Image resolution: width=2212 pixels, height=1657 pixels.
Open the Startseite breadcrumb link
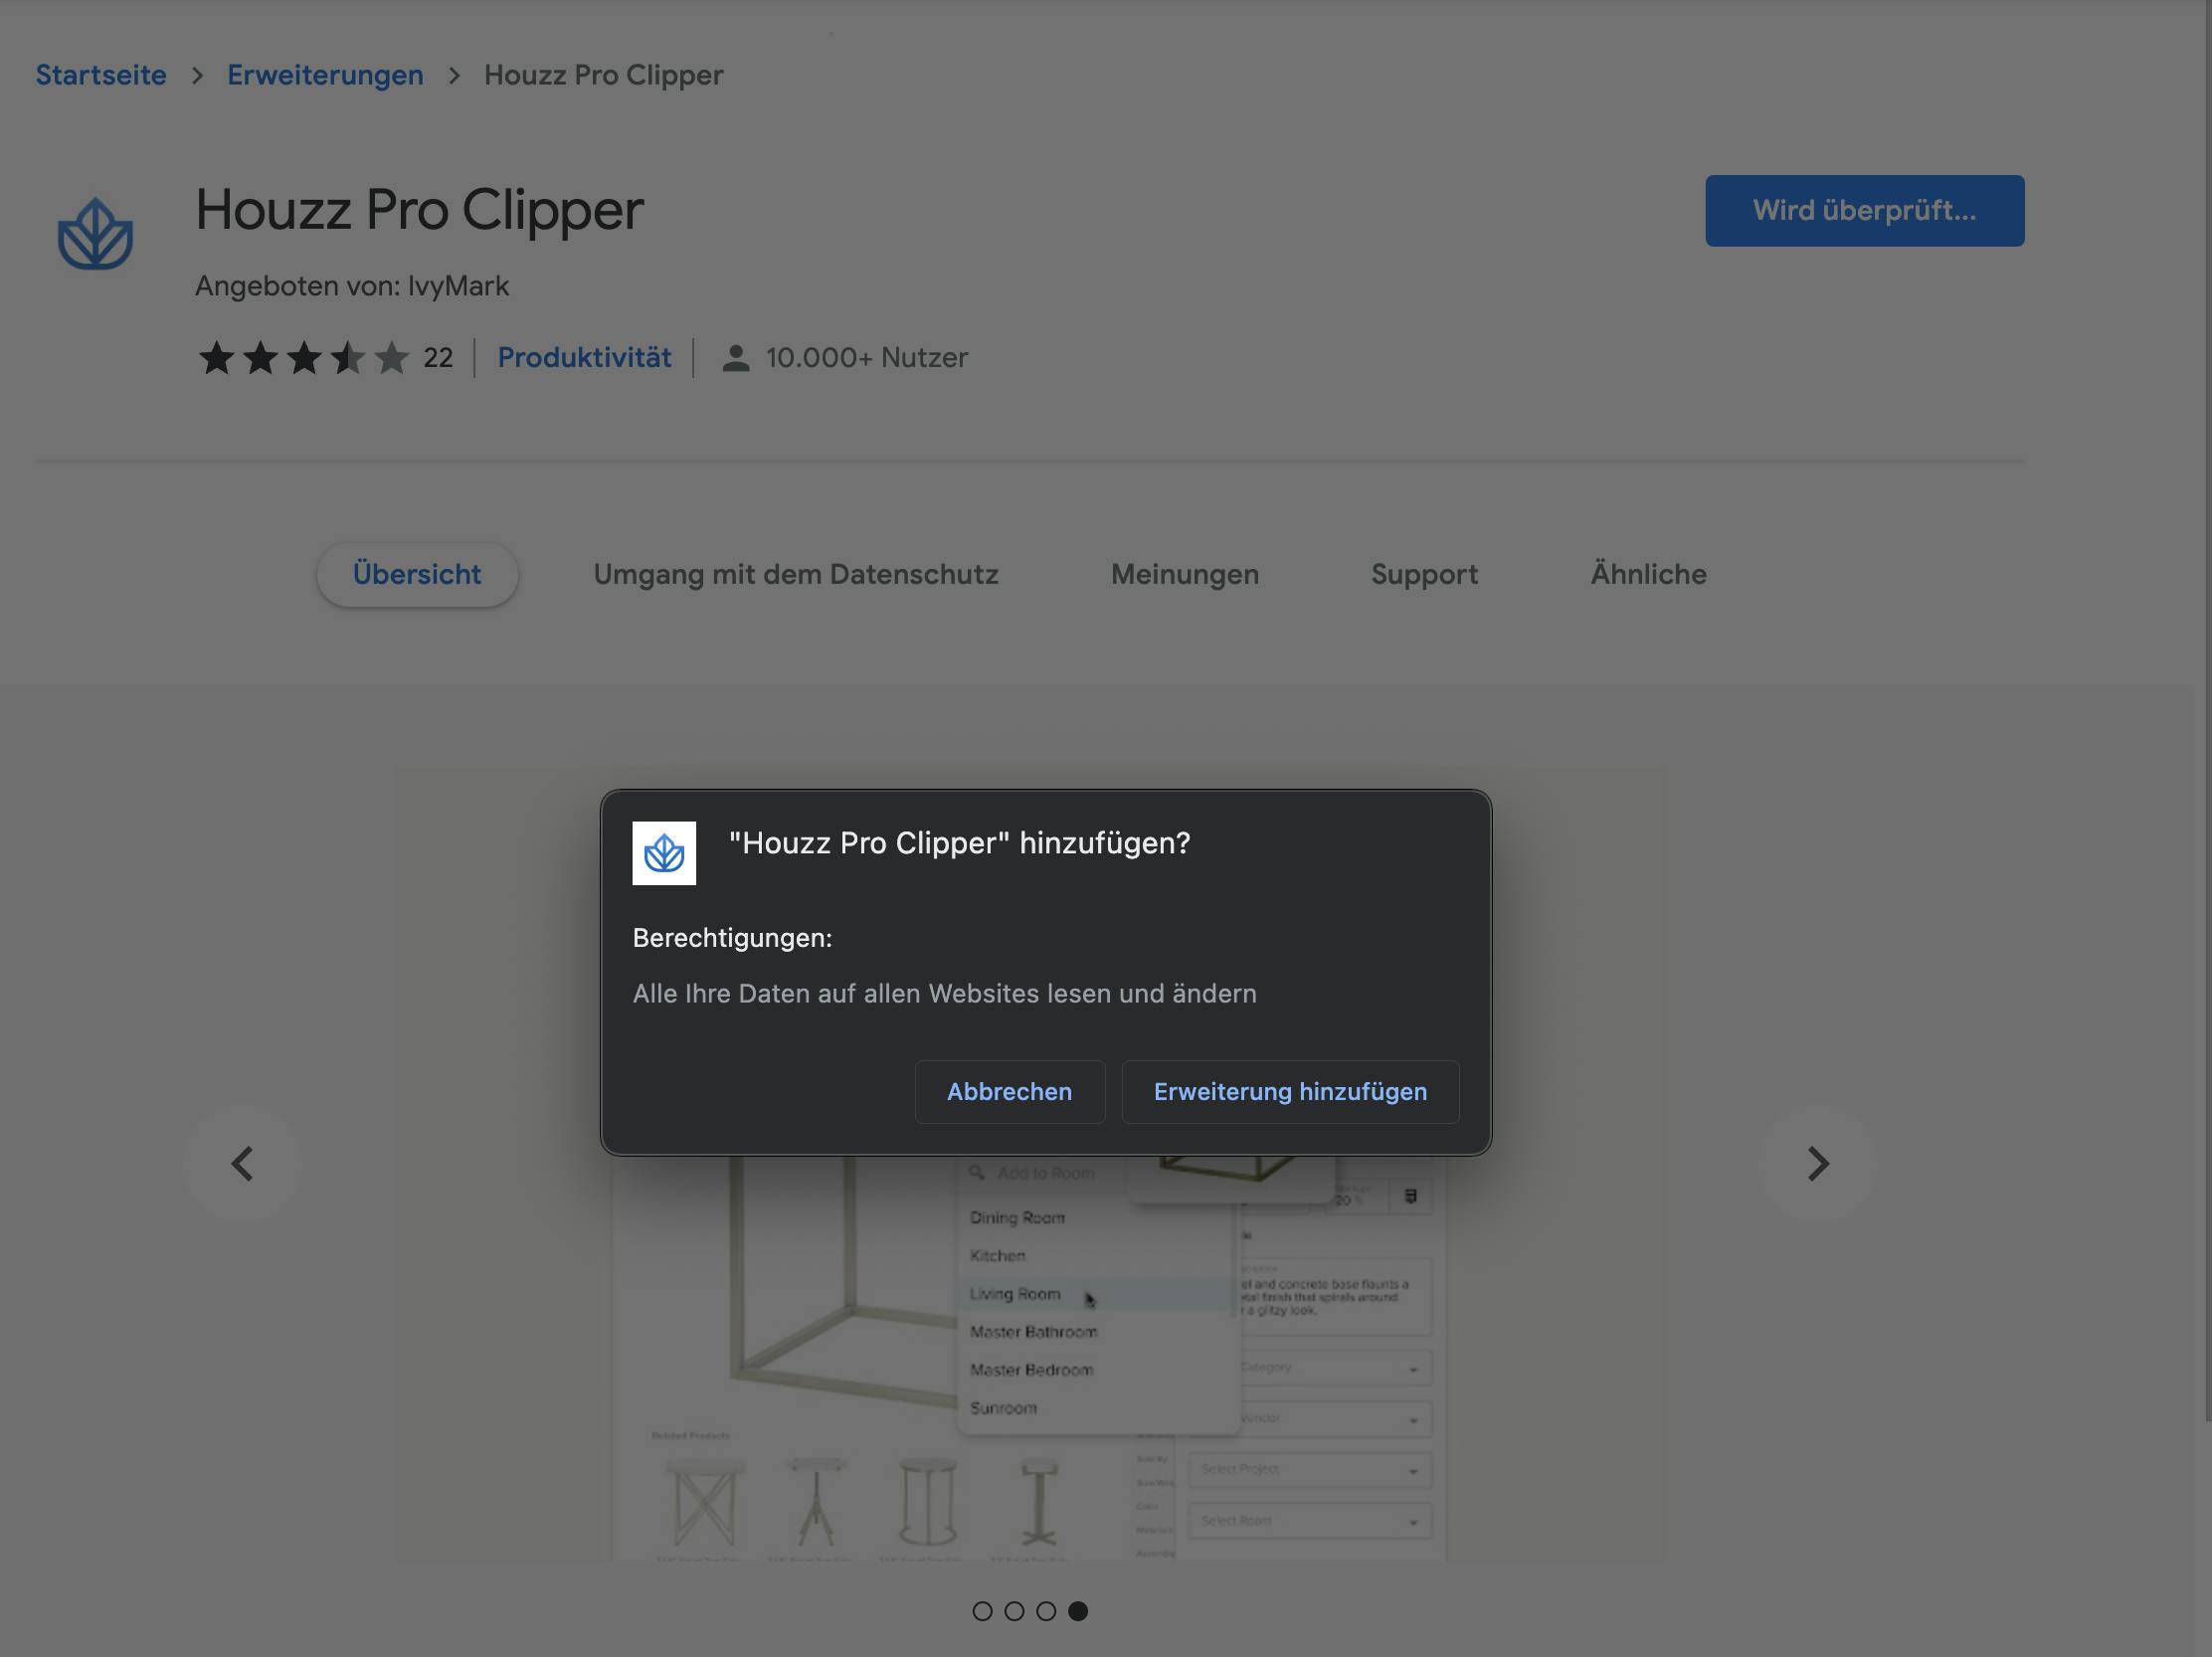point(100,74)
